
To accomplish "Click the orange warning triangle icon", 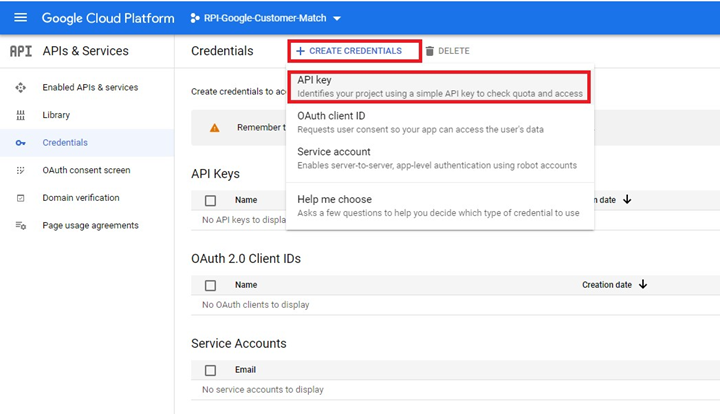I will (x=214, y=128).
